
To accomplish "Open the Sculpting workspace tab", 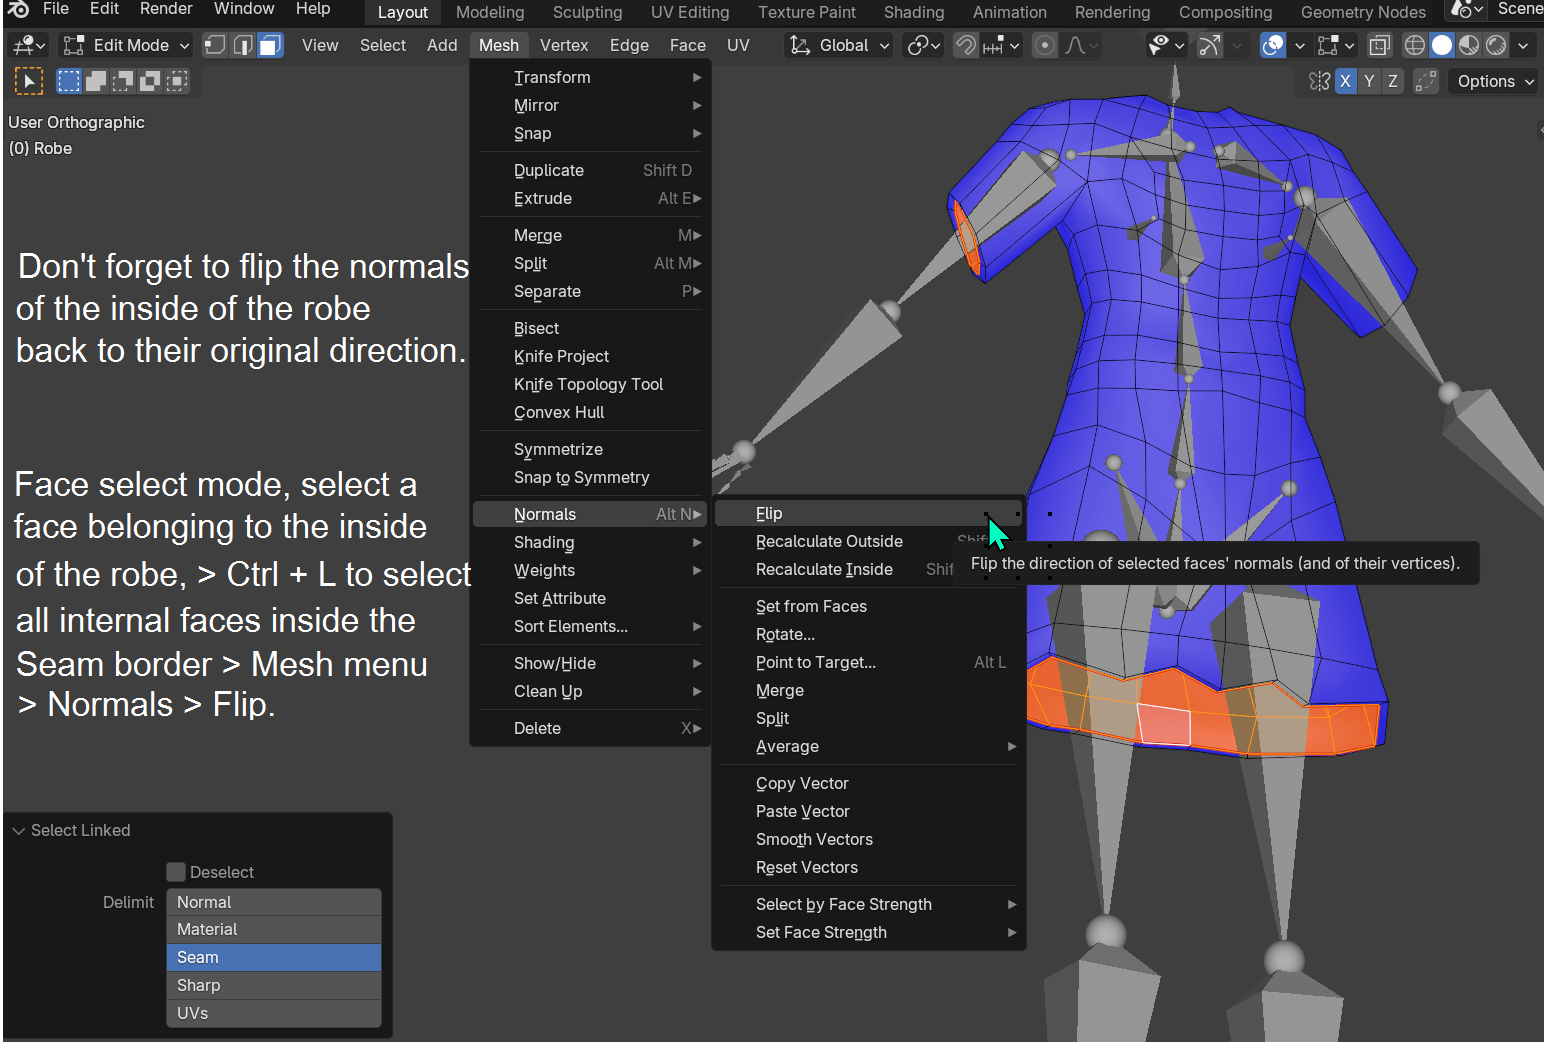I will (x=587, y=12).
